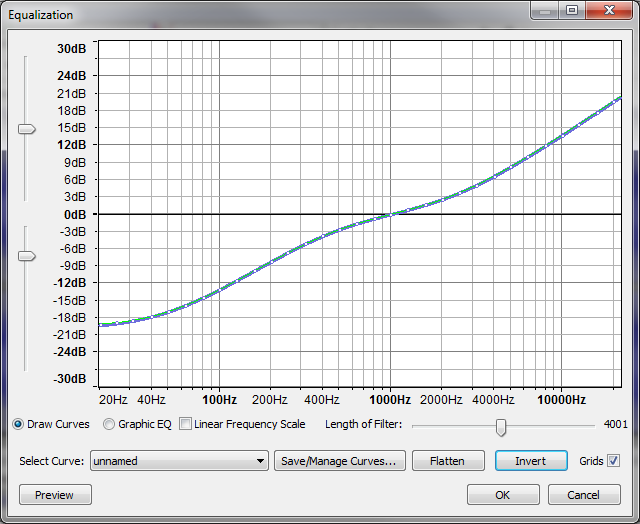
Task: Minimize the Equalization window
Action: click(x=545, y=10)
